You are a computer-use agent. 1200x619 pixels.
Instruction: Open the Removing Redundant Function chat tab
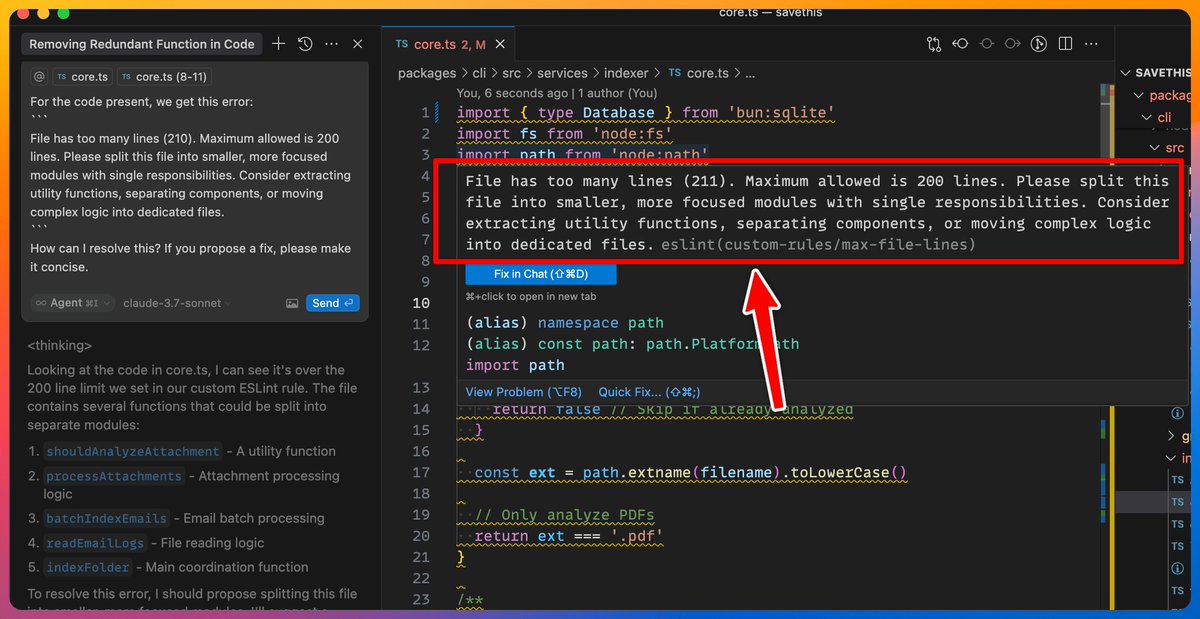141,44
